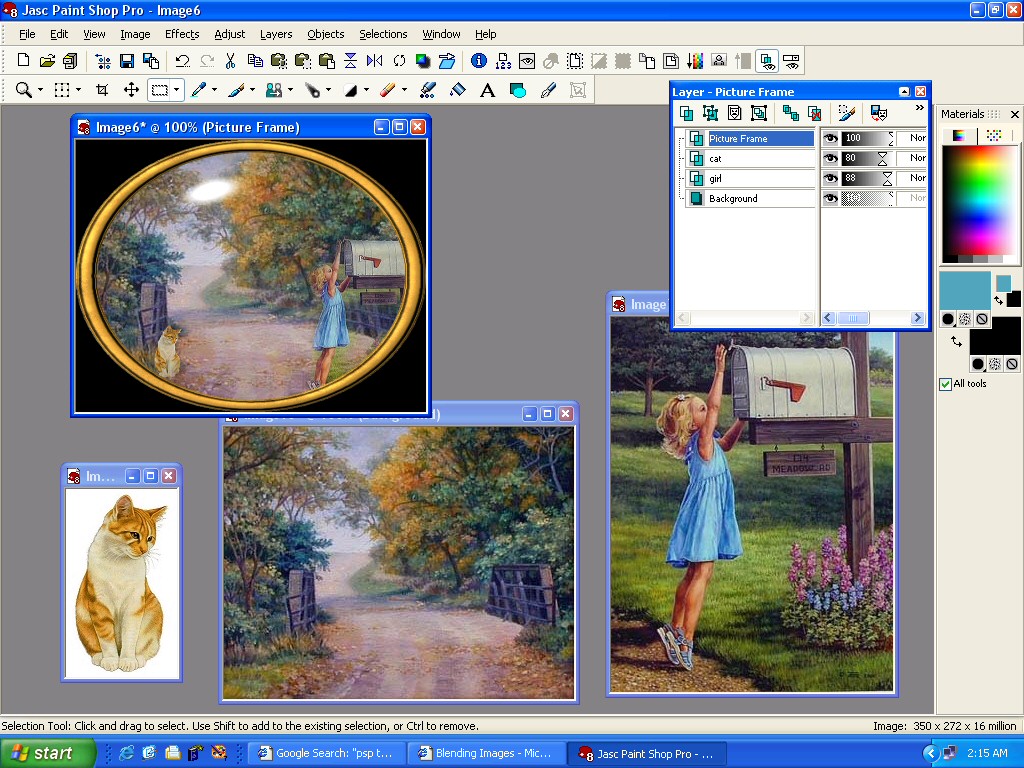
Task: Open the Selections menu
Action: coord(383,34)
